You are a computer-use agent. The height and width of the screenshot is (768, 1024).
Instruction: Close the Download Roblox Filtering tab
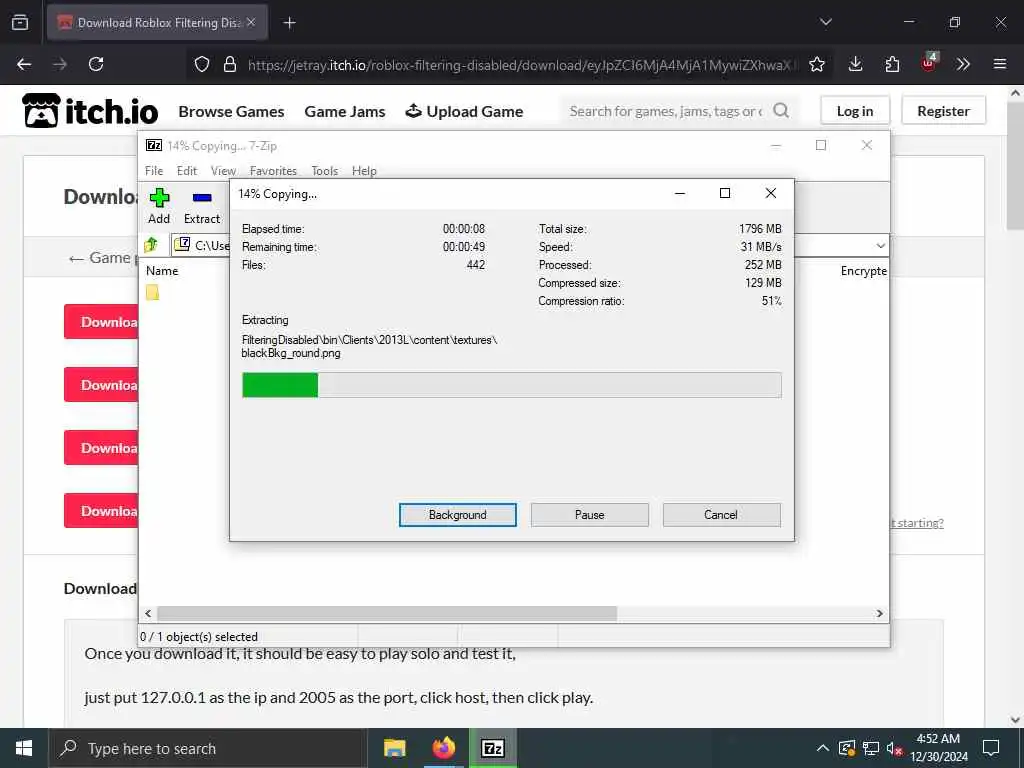[x=251, y=22]
